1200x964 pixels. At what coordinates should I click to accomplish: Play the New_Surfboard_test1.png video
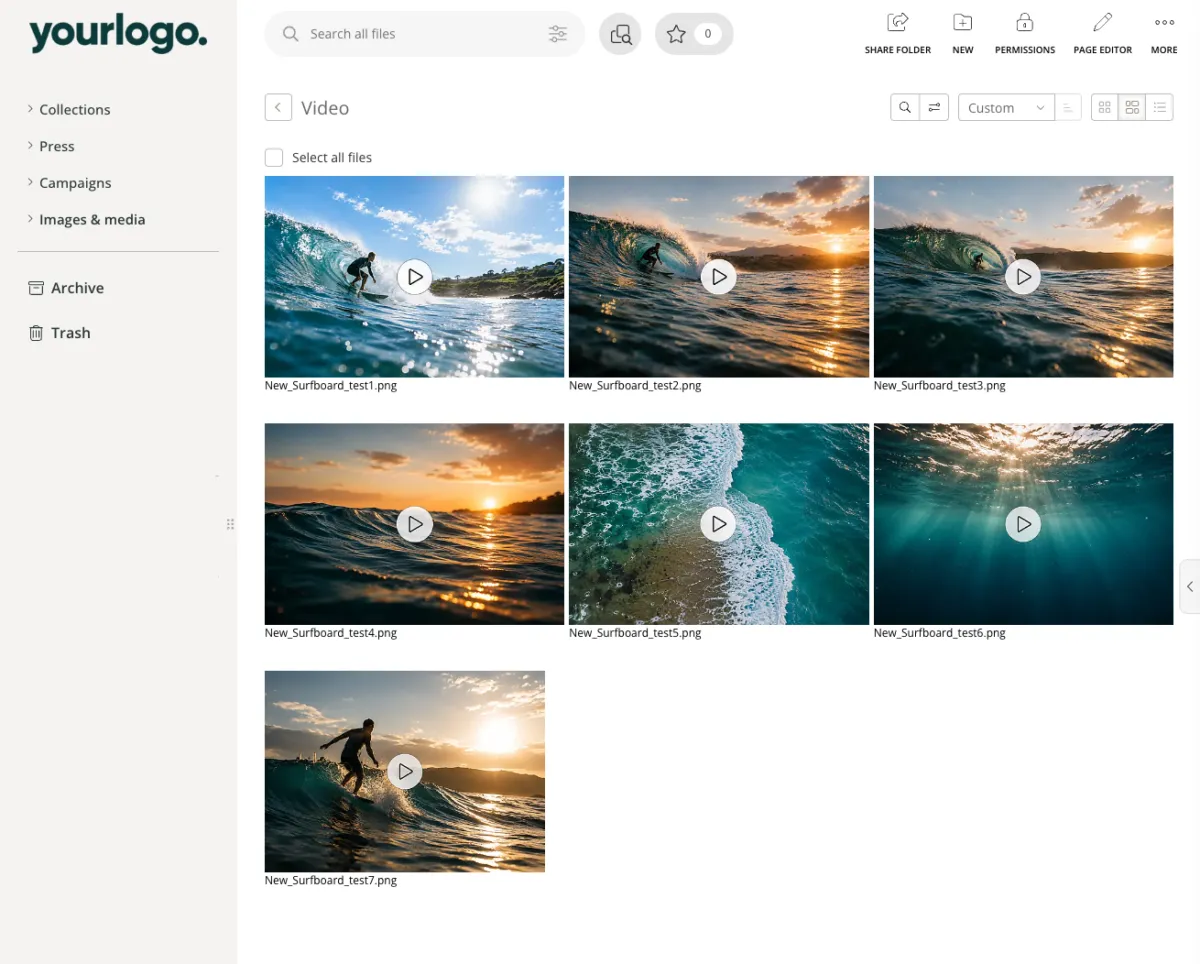tap(414, 277)
